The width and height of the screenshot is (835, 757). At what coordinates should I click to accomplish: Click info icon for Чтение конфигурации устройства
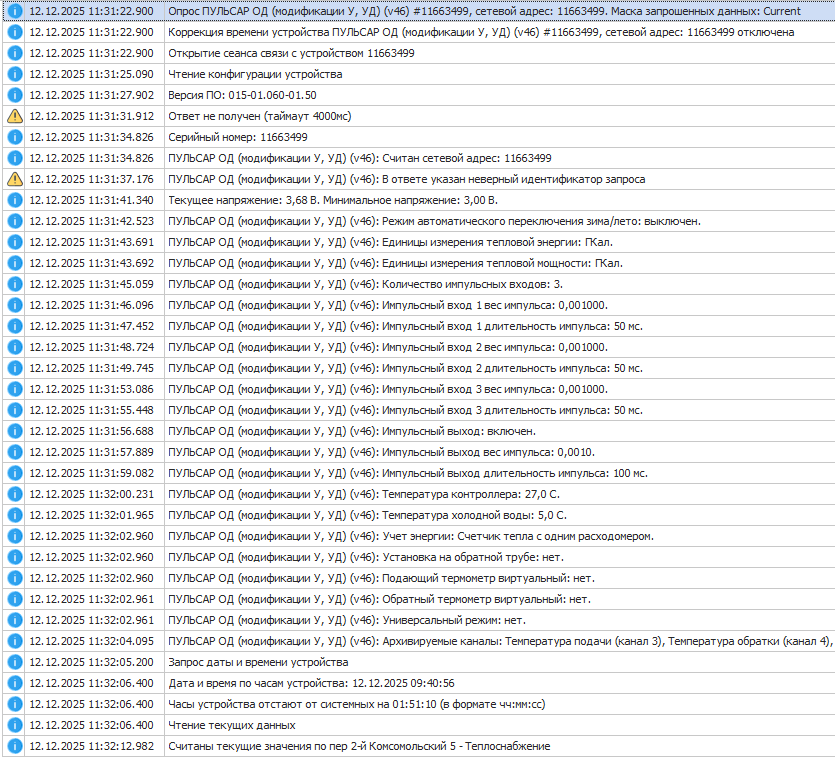point(14,74)
